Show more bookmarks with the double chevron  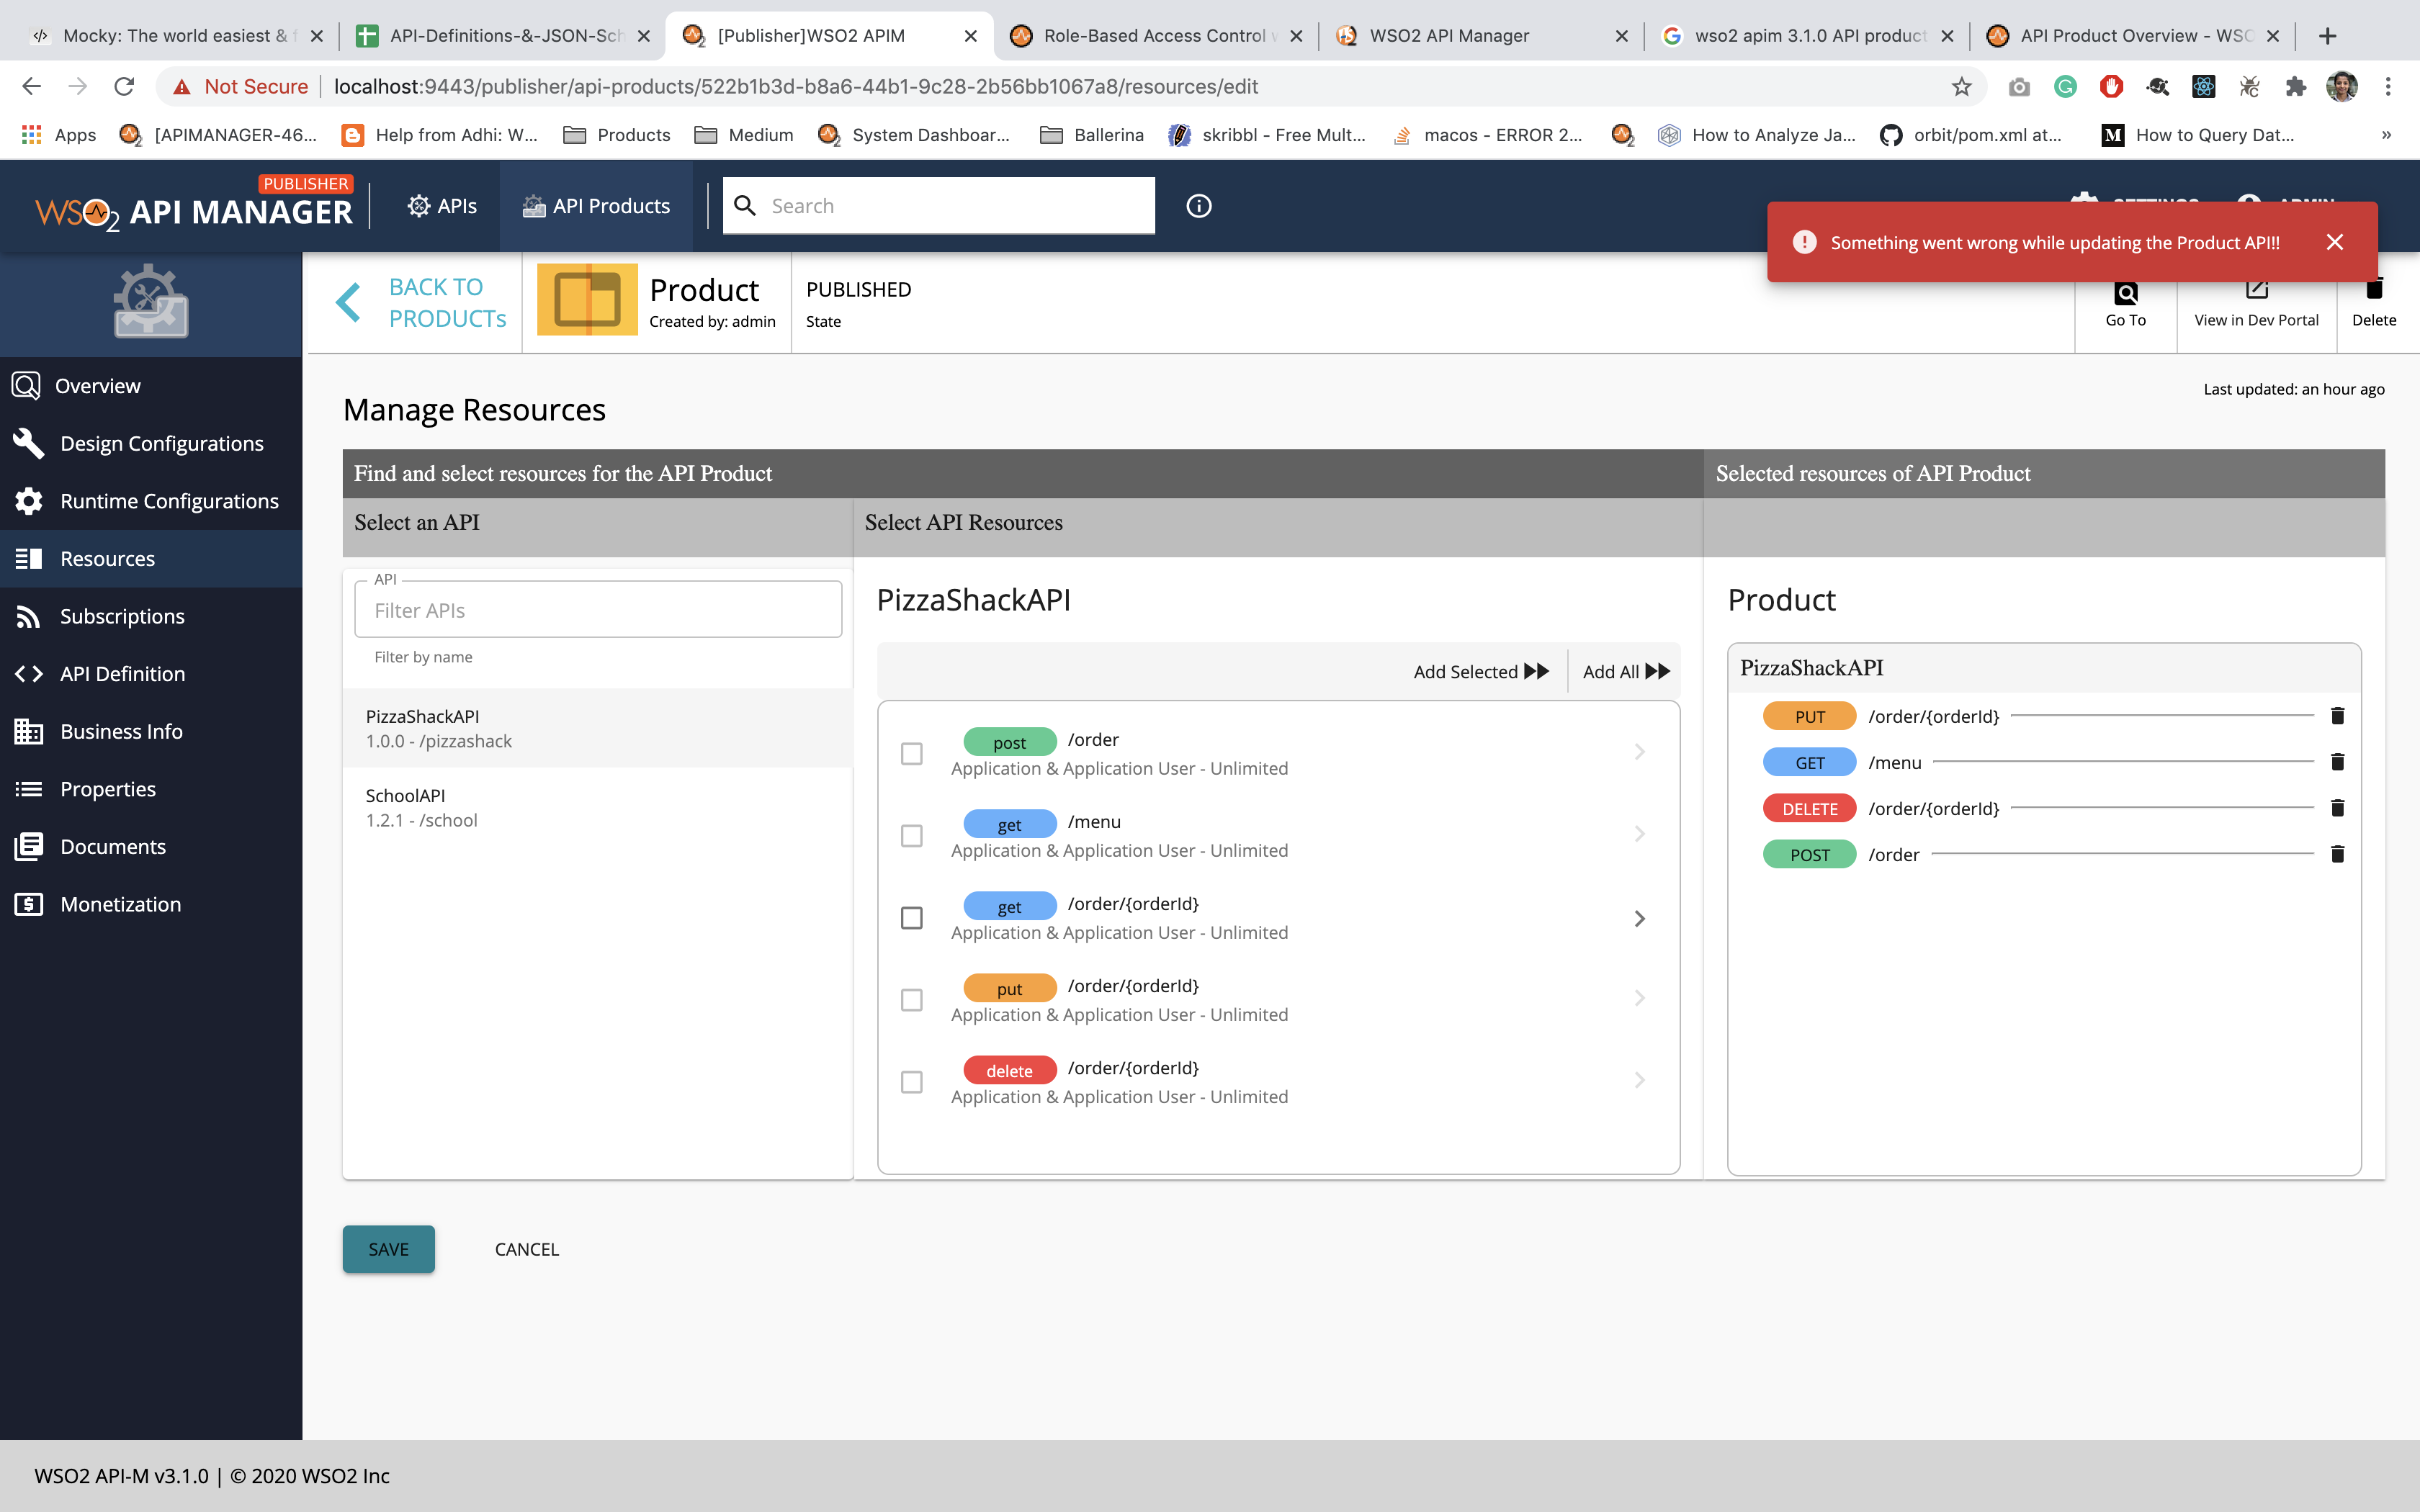pyautogui.click(x=2386, y=135)
